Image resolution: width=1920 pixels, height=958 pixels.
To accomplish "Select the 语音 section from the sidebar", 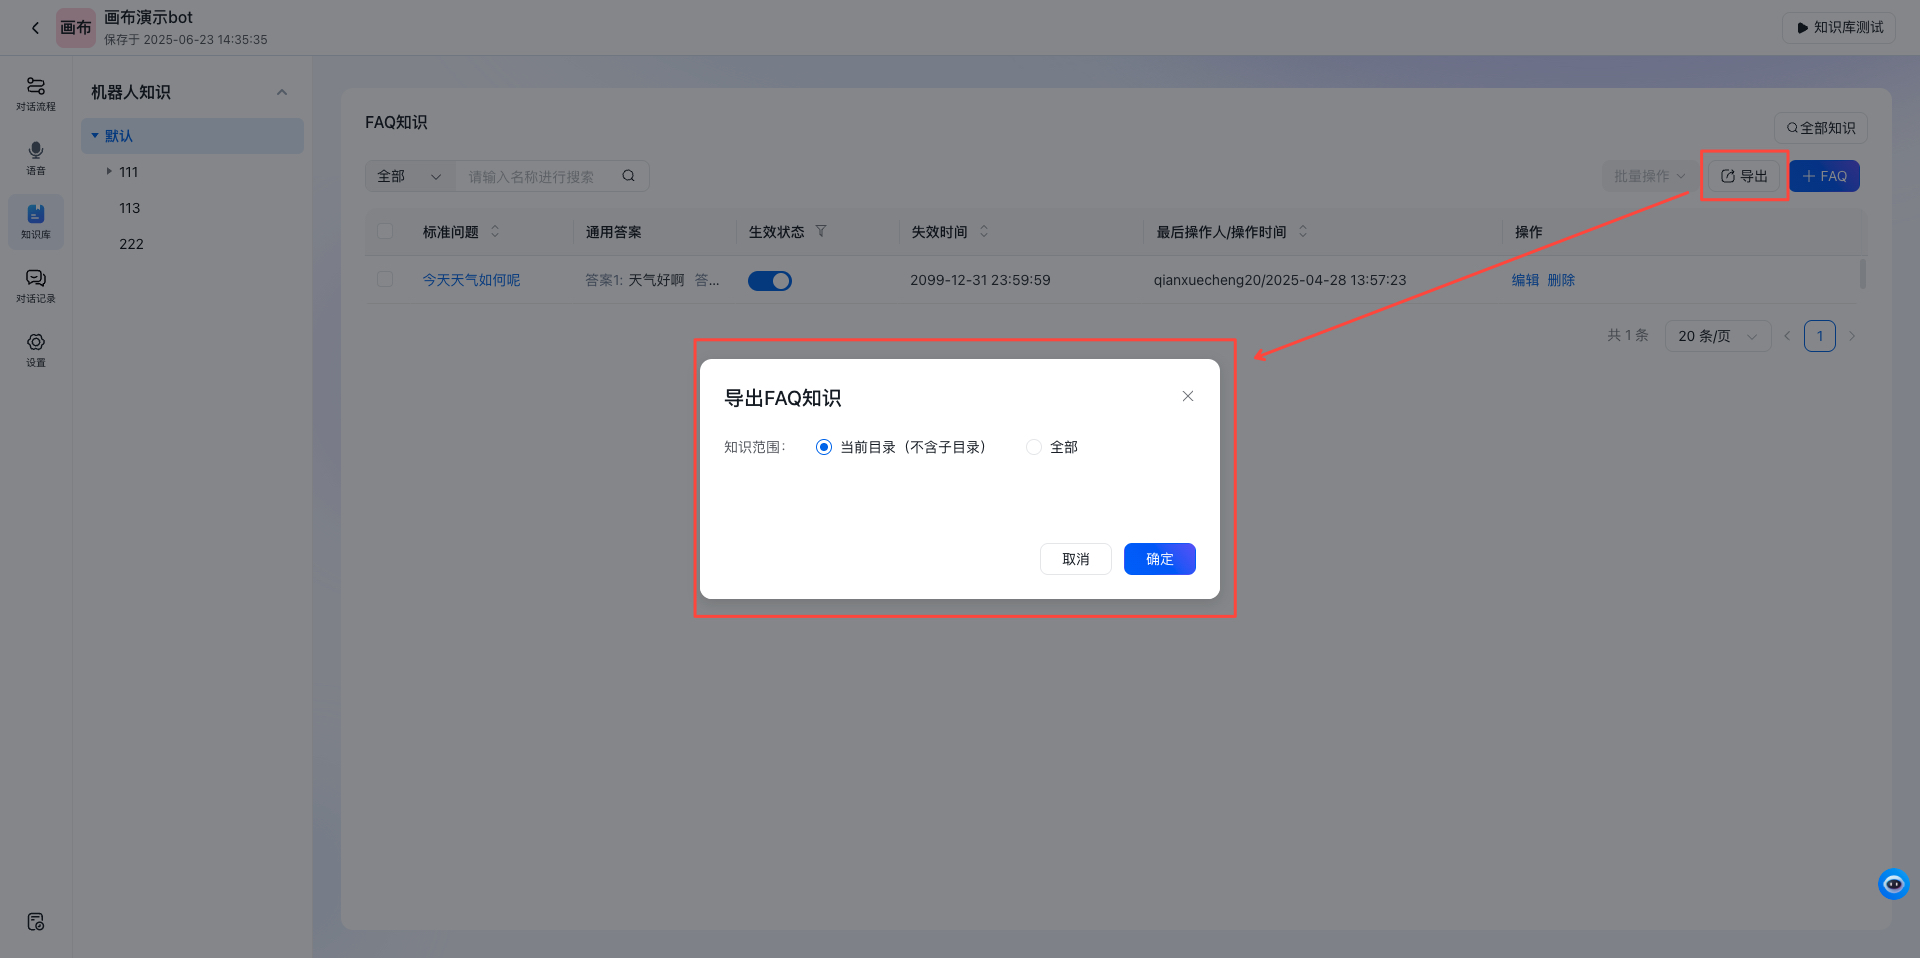I will click(36, 159).
